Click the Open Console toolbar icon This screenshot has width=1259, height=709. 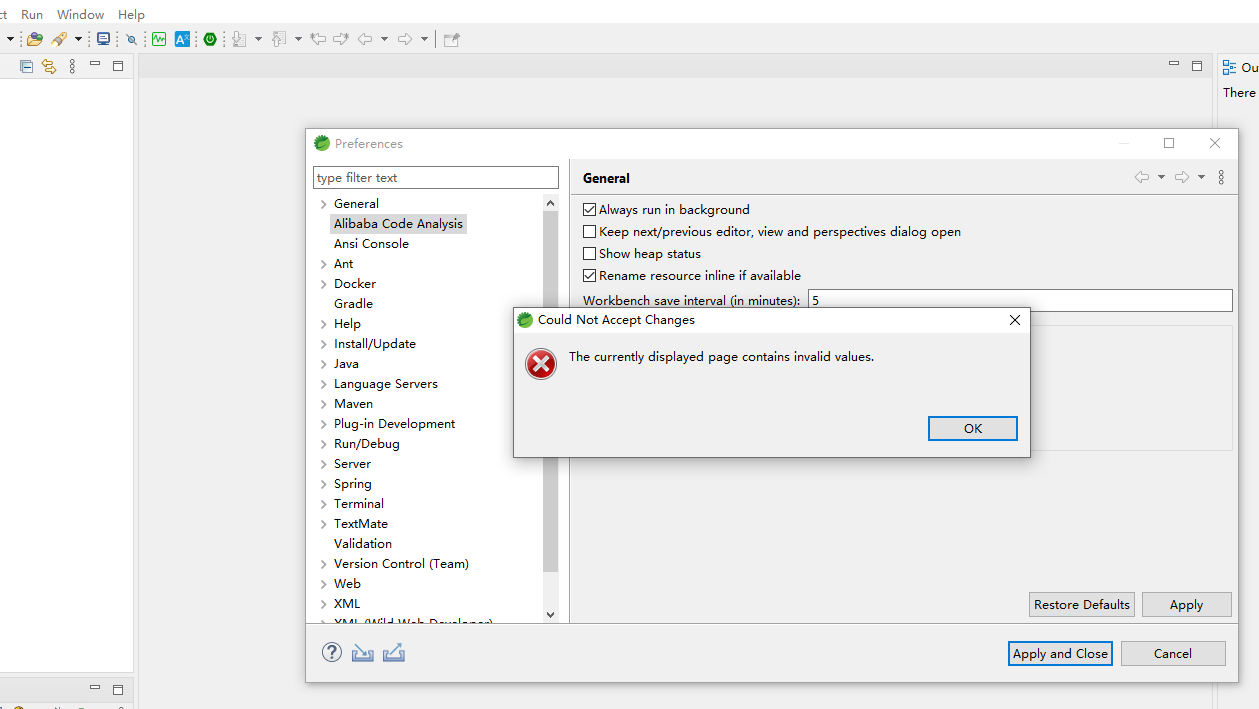(104, 39)
